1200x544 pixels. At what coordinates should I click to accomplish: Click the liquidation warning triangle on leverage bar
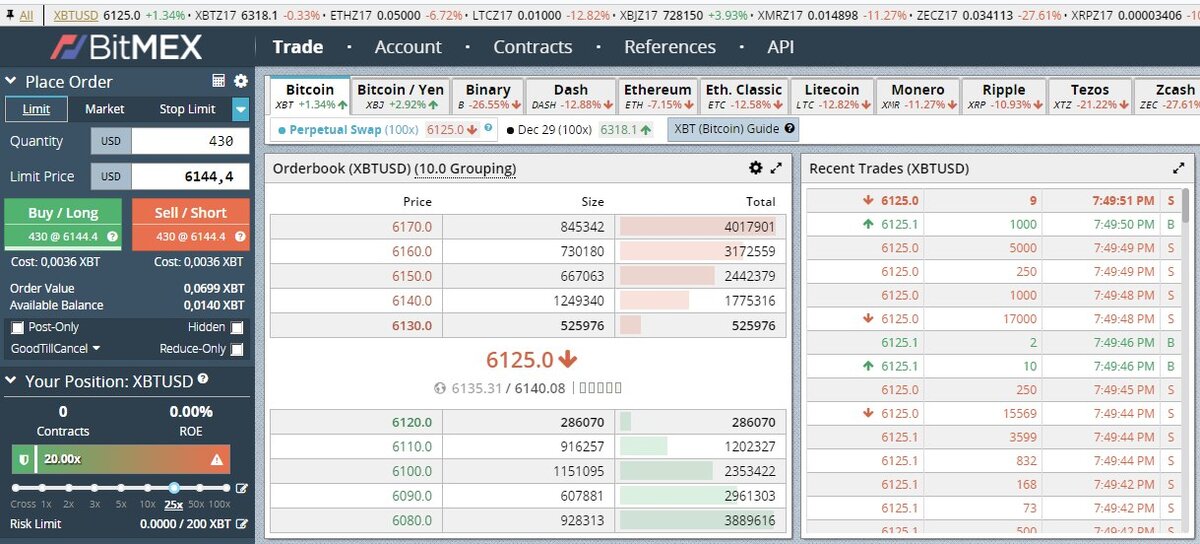(217, 460)
